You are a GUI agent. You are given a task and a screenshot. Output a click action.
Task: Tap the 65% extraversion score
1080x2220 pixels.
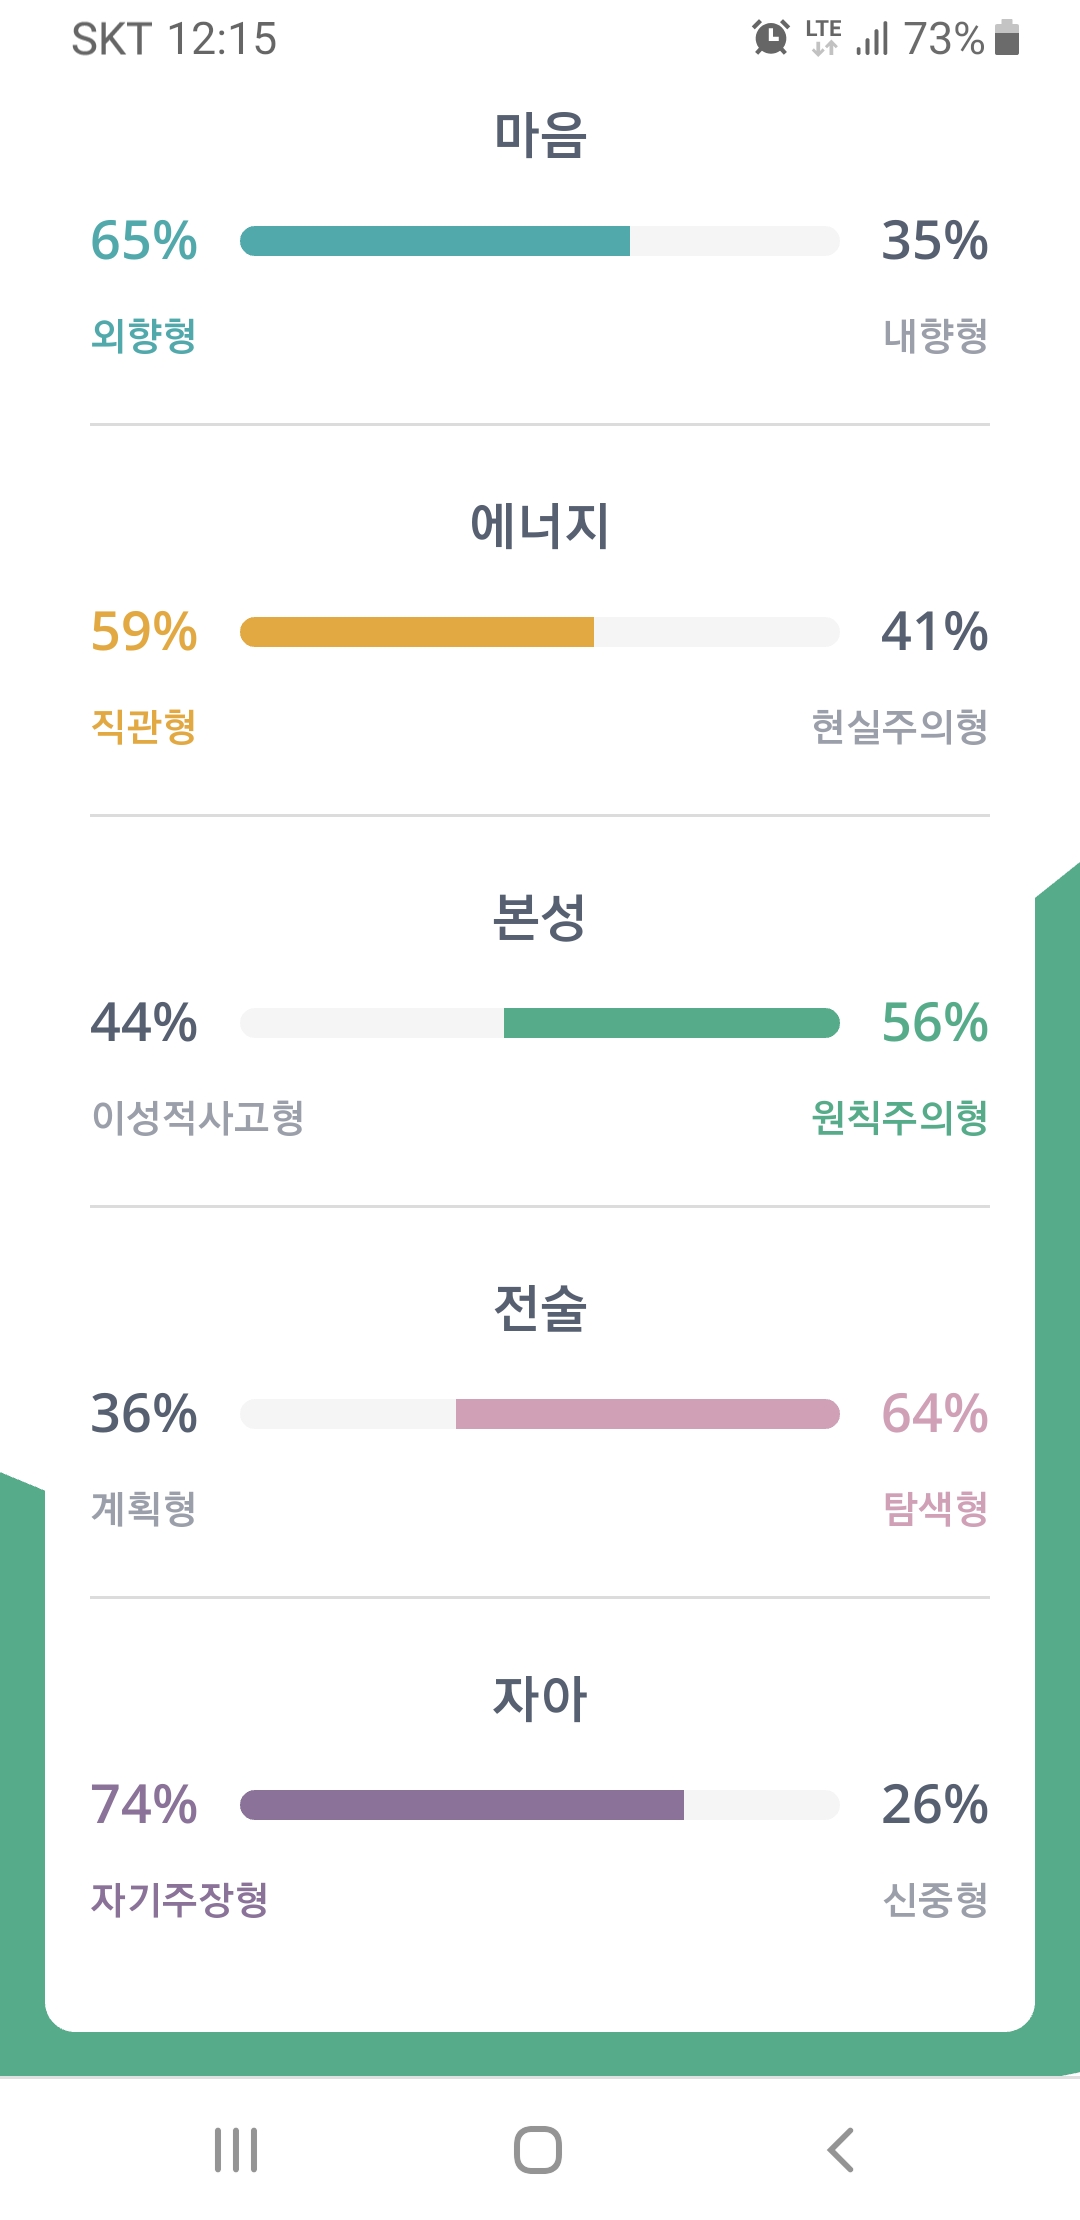click(x=144, y=241)
